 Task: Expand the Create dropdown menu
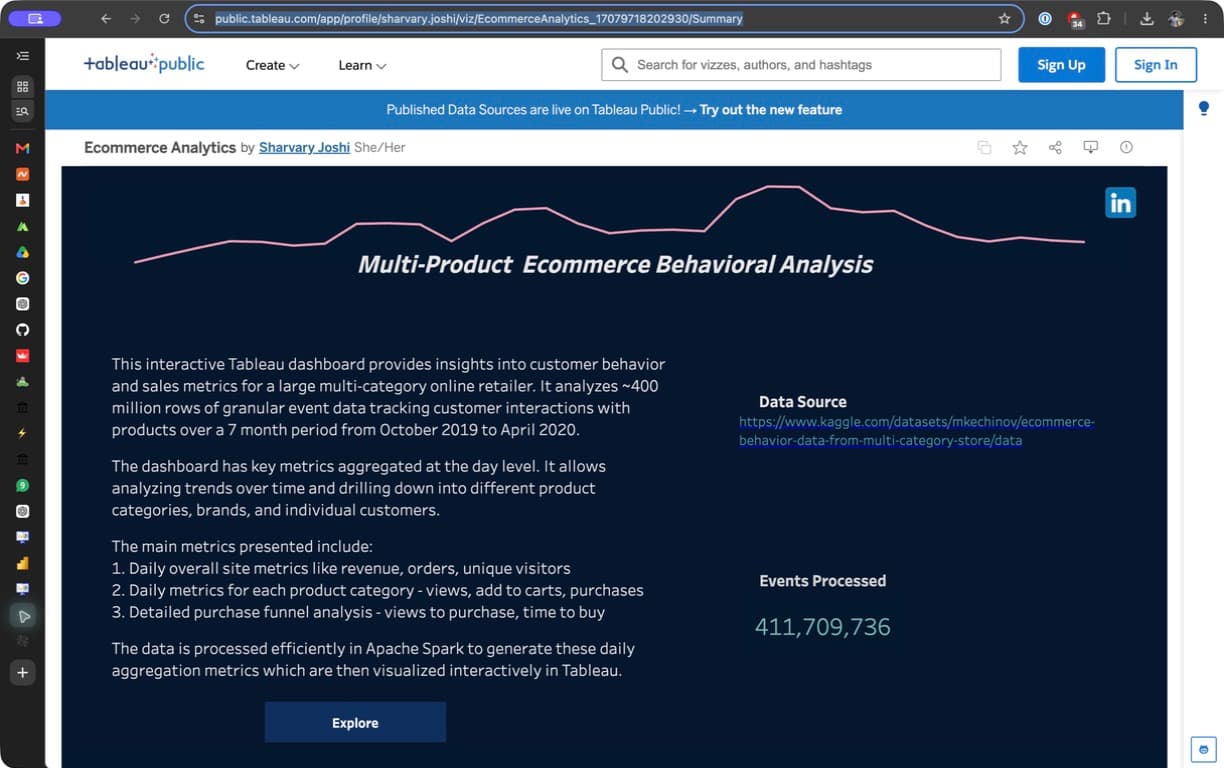pyautogui.click(x=272, y=65)
